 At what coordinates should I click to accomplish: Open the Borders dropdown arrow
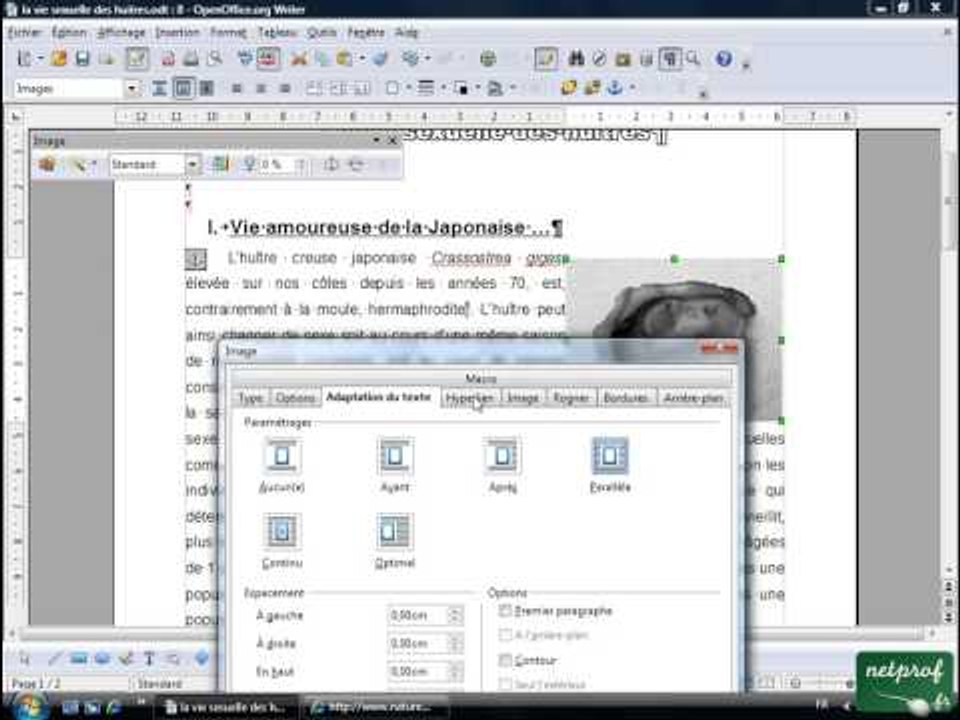click(408, 88)
